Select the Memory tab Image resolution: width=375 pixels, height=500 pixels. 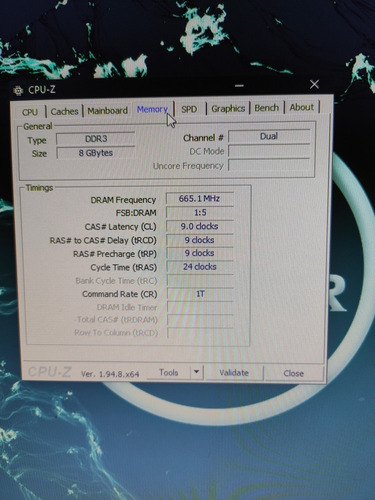tap(152, 109)
